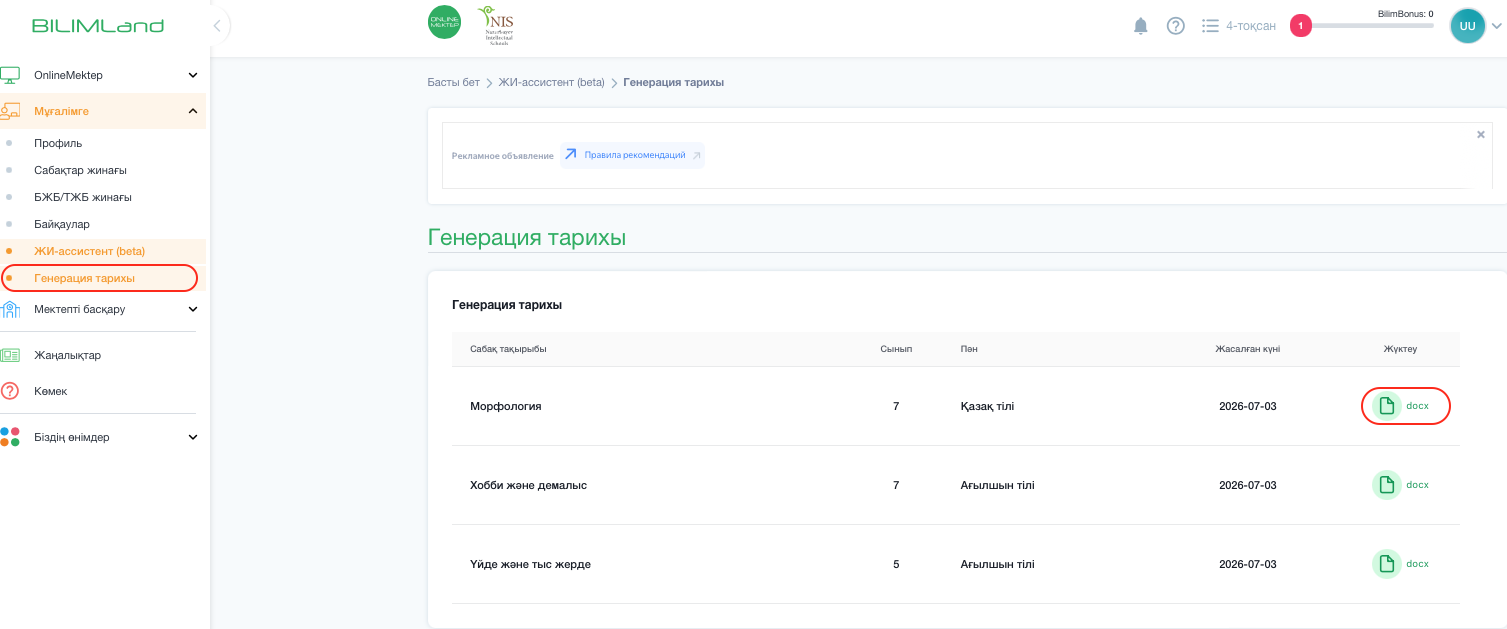
Task: Click the Біздің өнімдер colored dots icon
Action: click(x=10, y=437)
